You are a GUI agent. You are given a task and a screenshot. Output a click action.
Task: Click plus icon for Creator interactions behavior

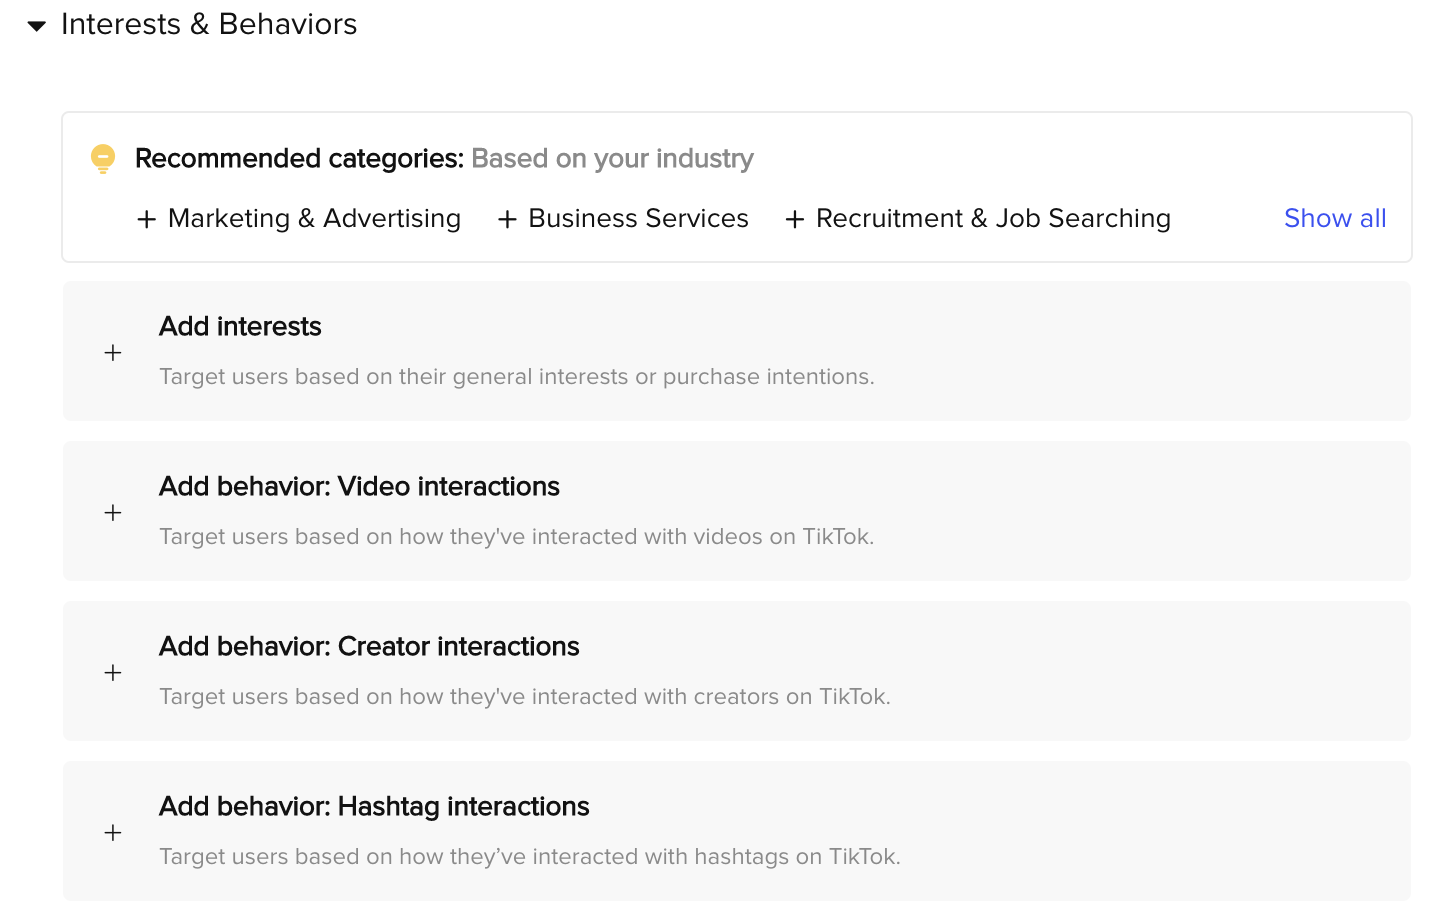[x=113, y=672]
